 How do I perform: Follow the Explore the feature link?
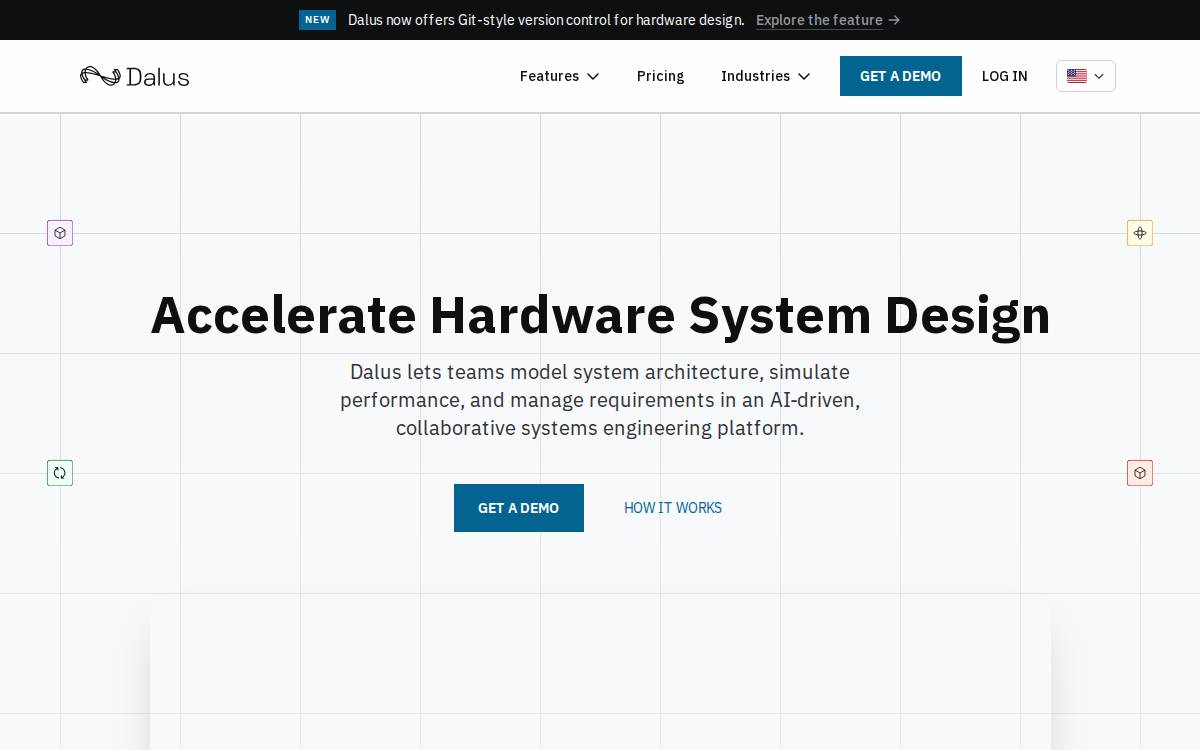coord(819,20)
